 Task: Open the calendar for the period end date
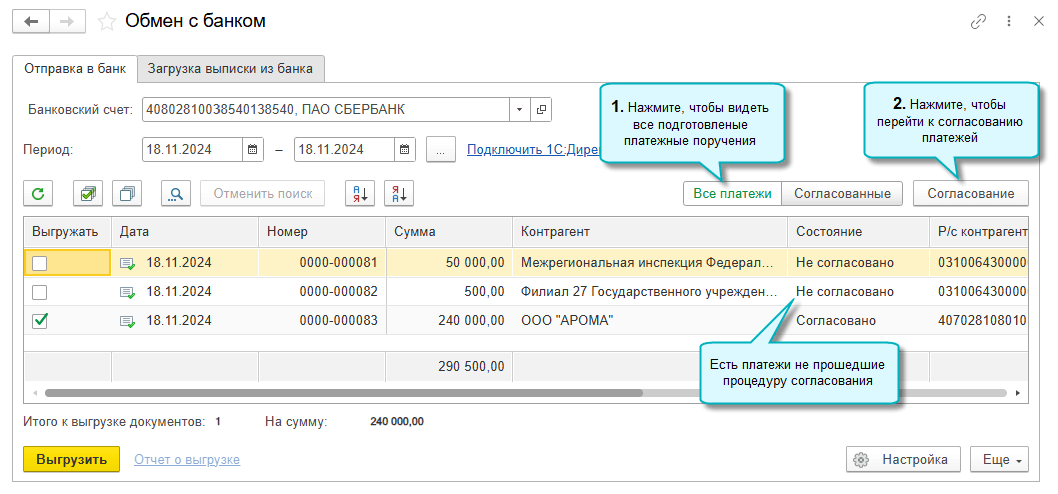click(404, 149)
